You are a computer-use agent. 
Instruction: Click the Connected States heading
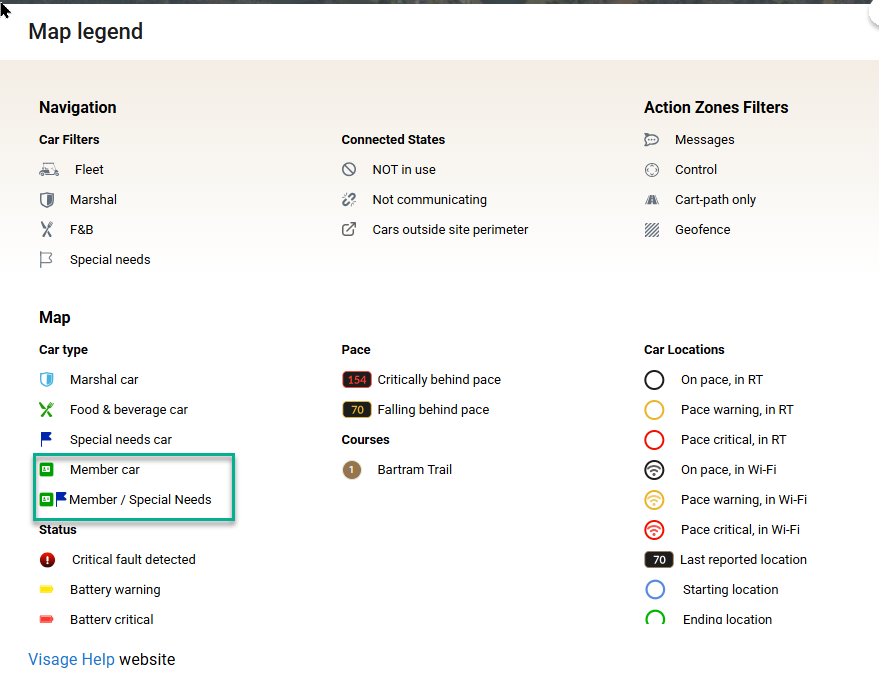393,140
